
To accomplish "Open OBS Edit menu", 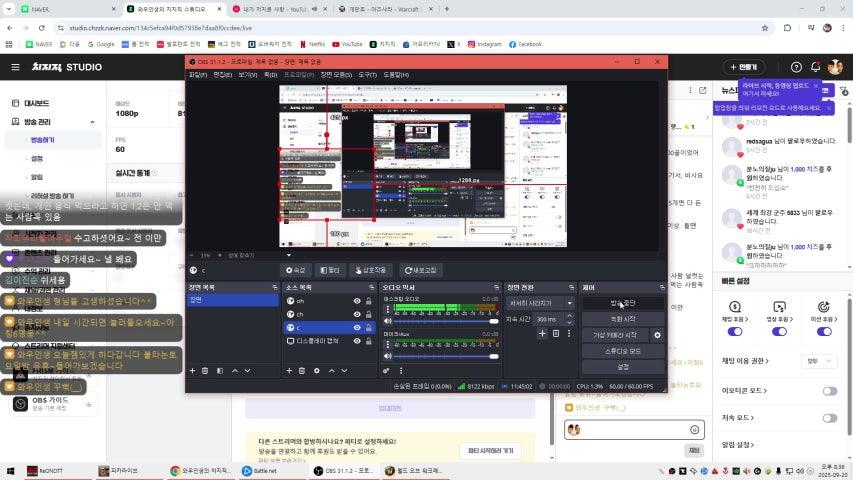I will [x=222, y=75].
